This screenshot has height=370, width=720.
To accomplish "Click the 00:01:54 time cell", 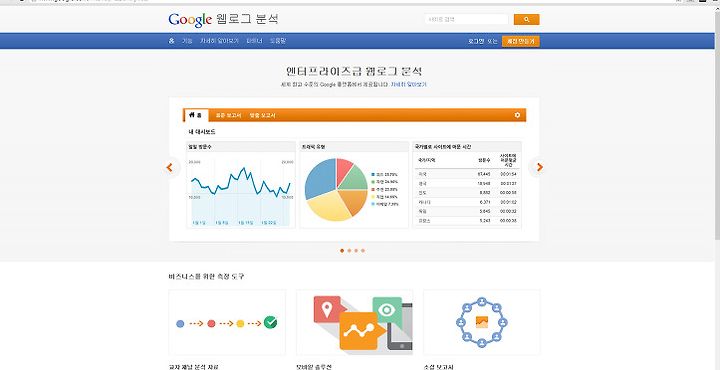I will coord(509,174).
